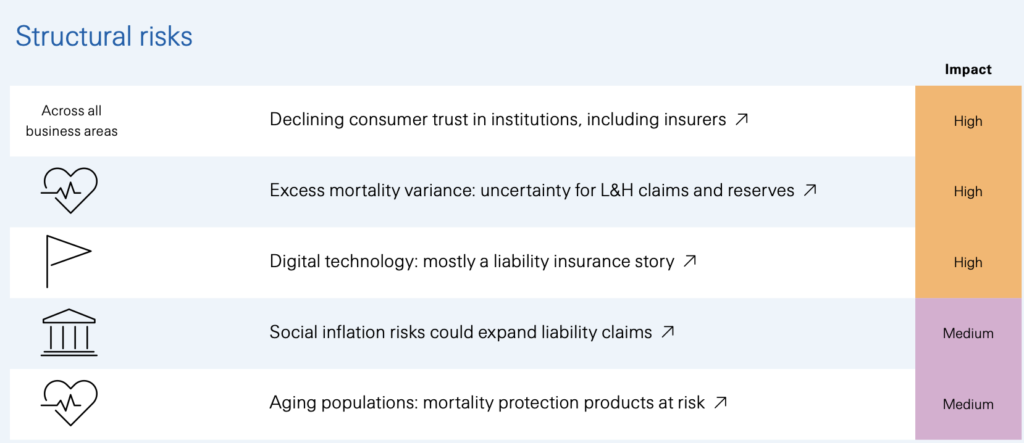Open Digital technology liability insurance story link
Screen dimensions: 1024x443
[472, 261]
